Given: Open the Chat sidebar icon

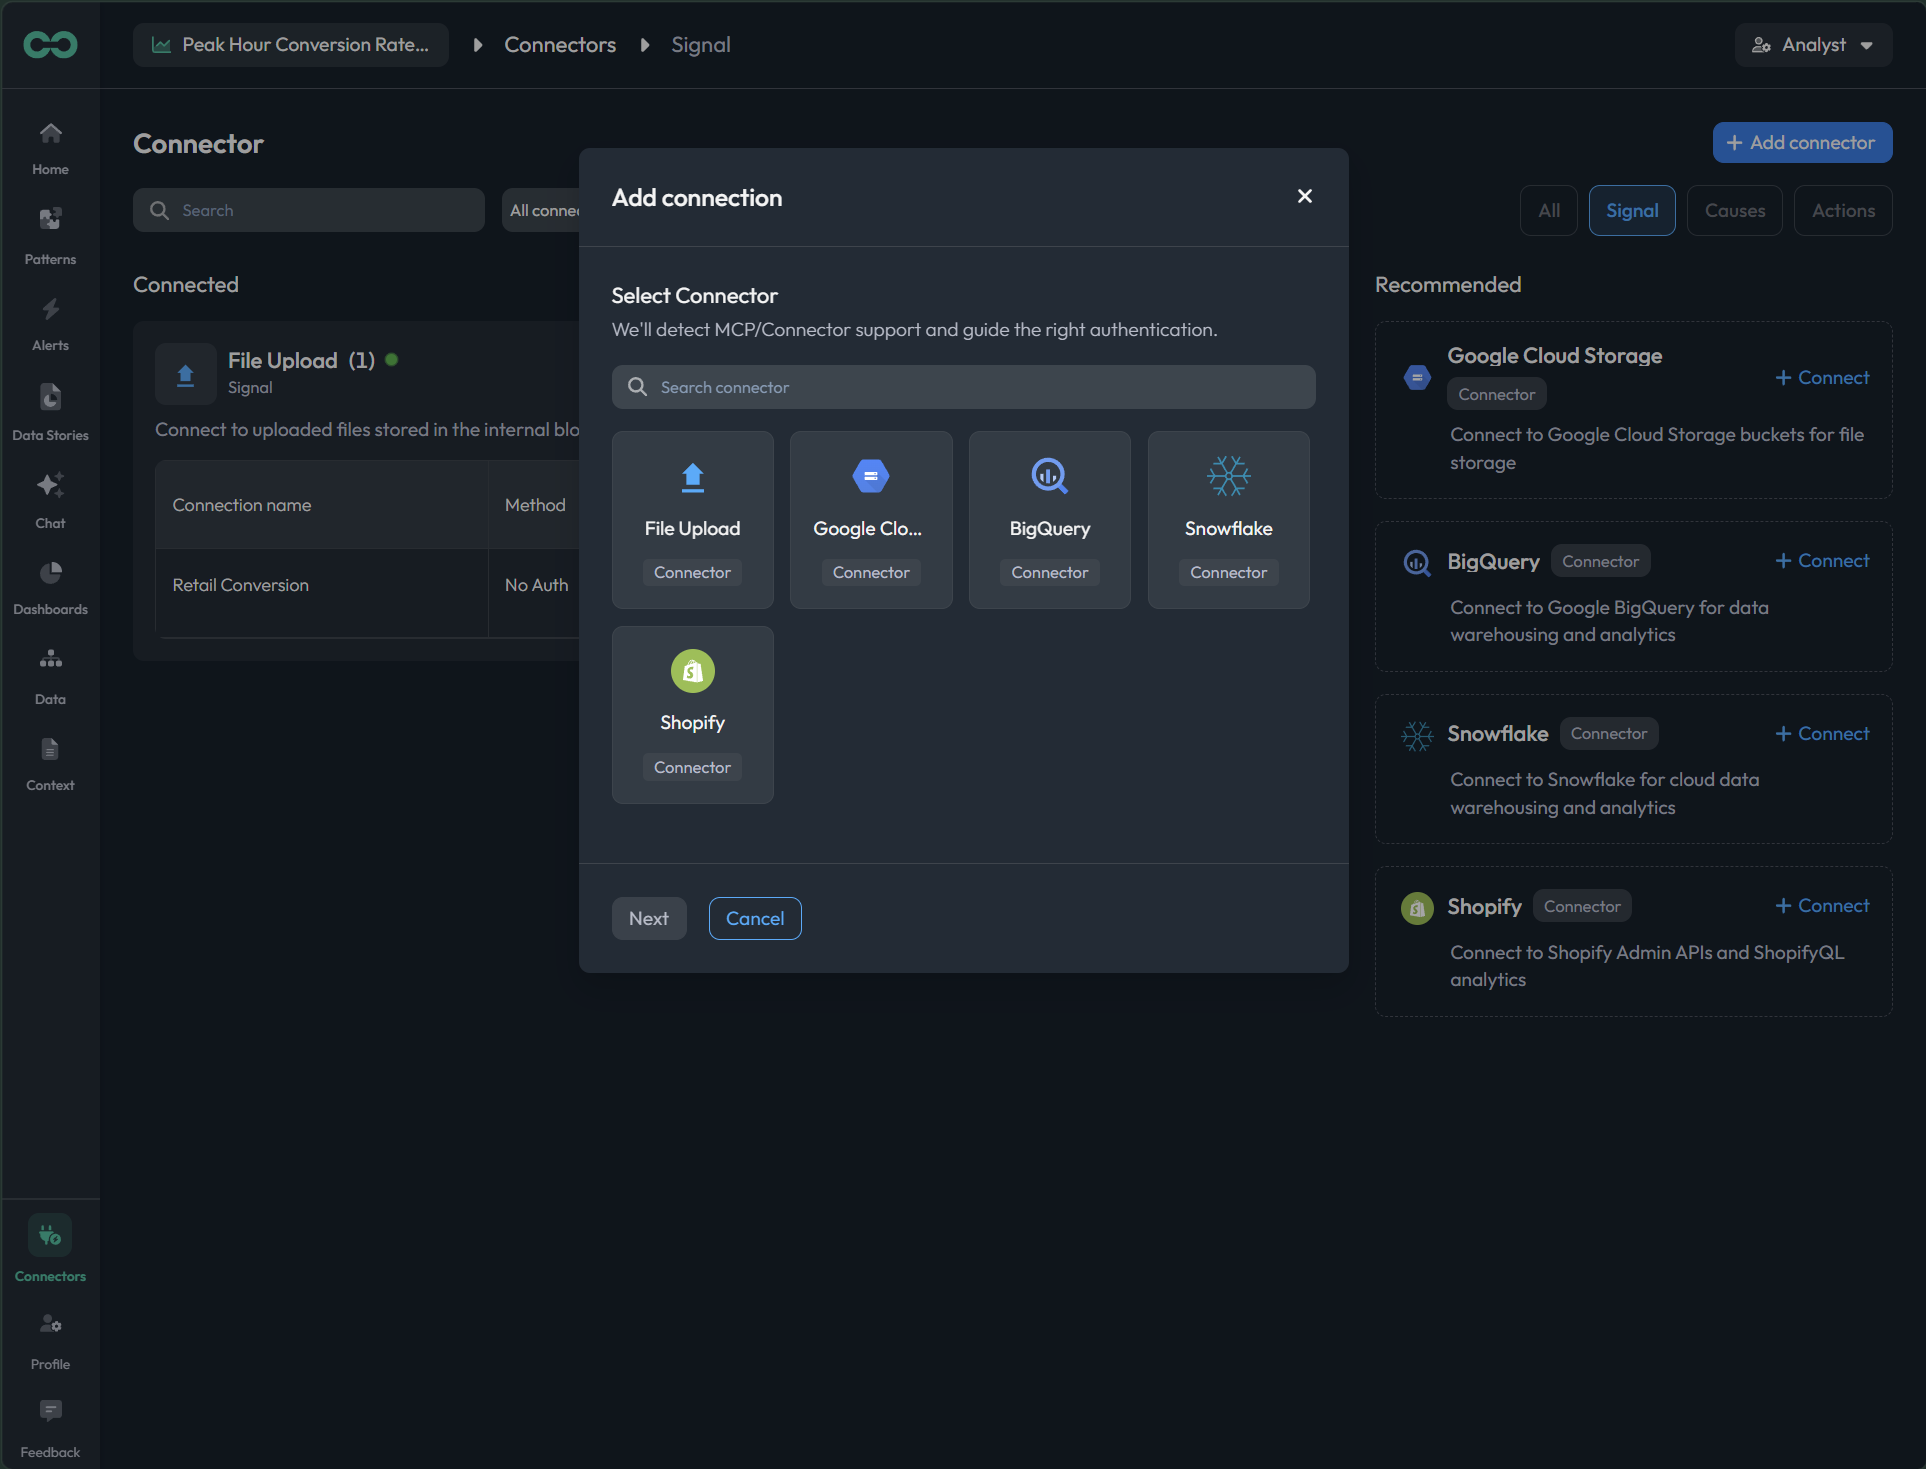Looking at the screenshot, I should pyautogui.click(x=50, y=500).
